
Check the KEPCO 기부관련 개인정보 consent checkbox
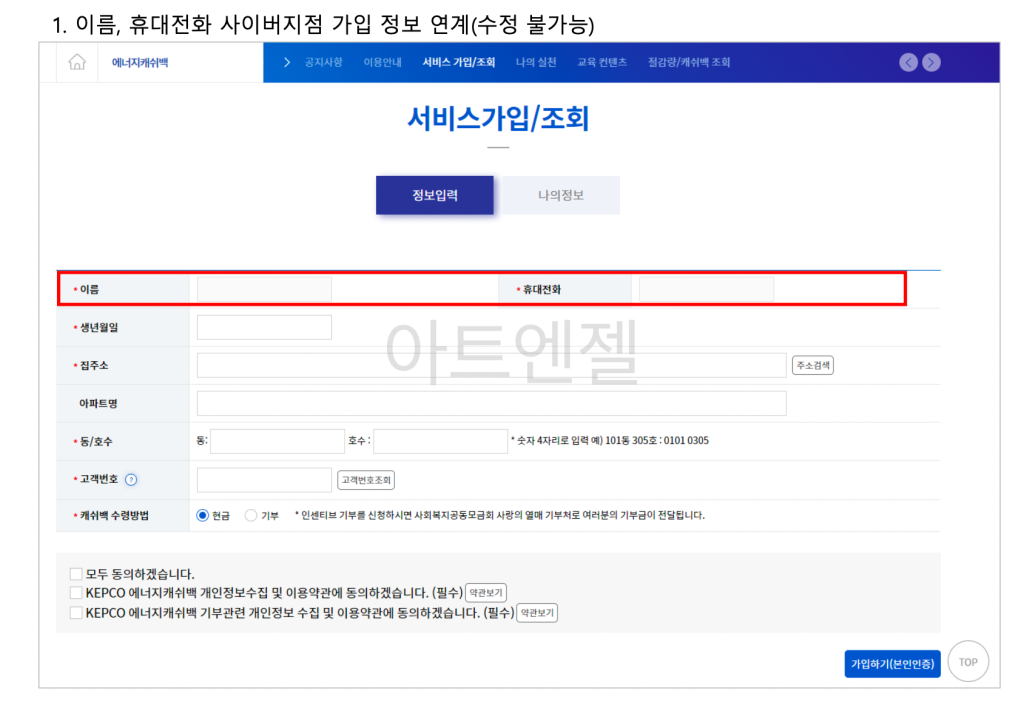click(75, 613)
